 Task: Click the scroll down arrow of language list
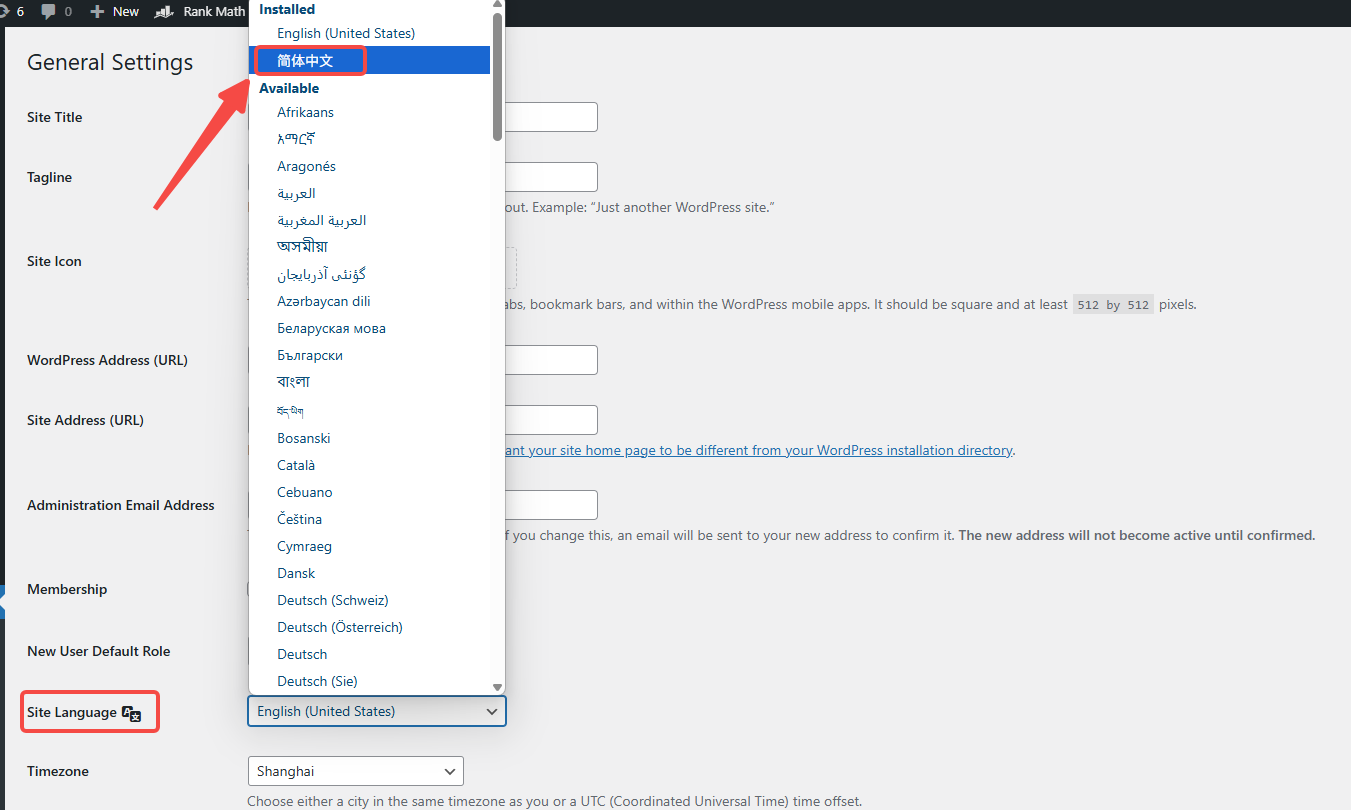coord(498,687)
